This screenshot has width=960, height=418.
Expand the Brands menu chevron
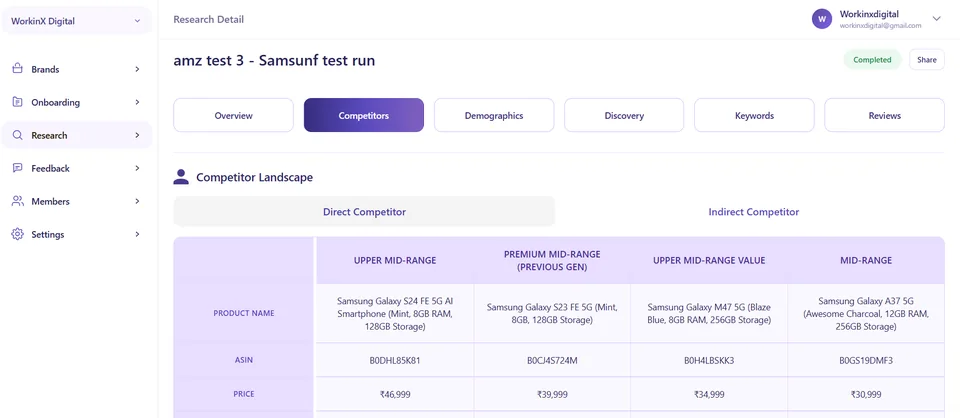point(137,69)
